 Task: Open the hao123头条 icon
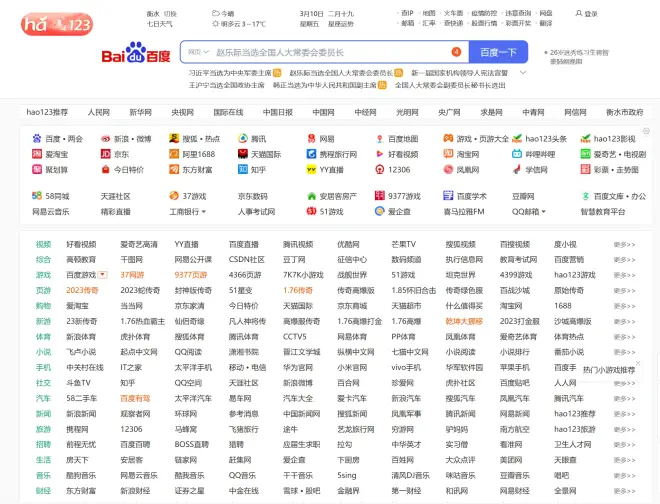(517, 139)
